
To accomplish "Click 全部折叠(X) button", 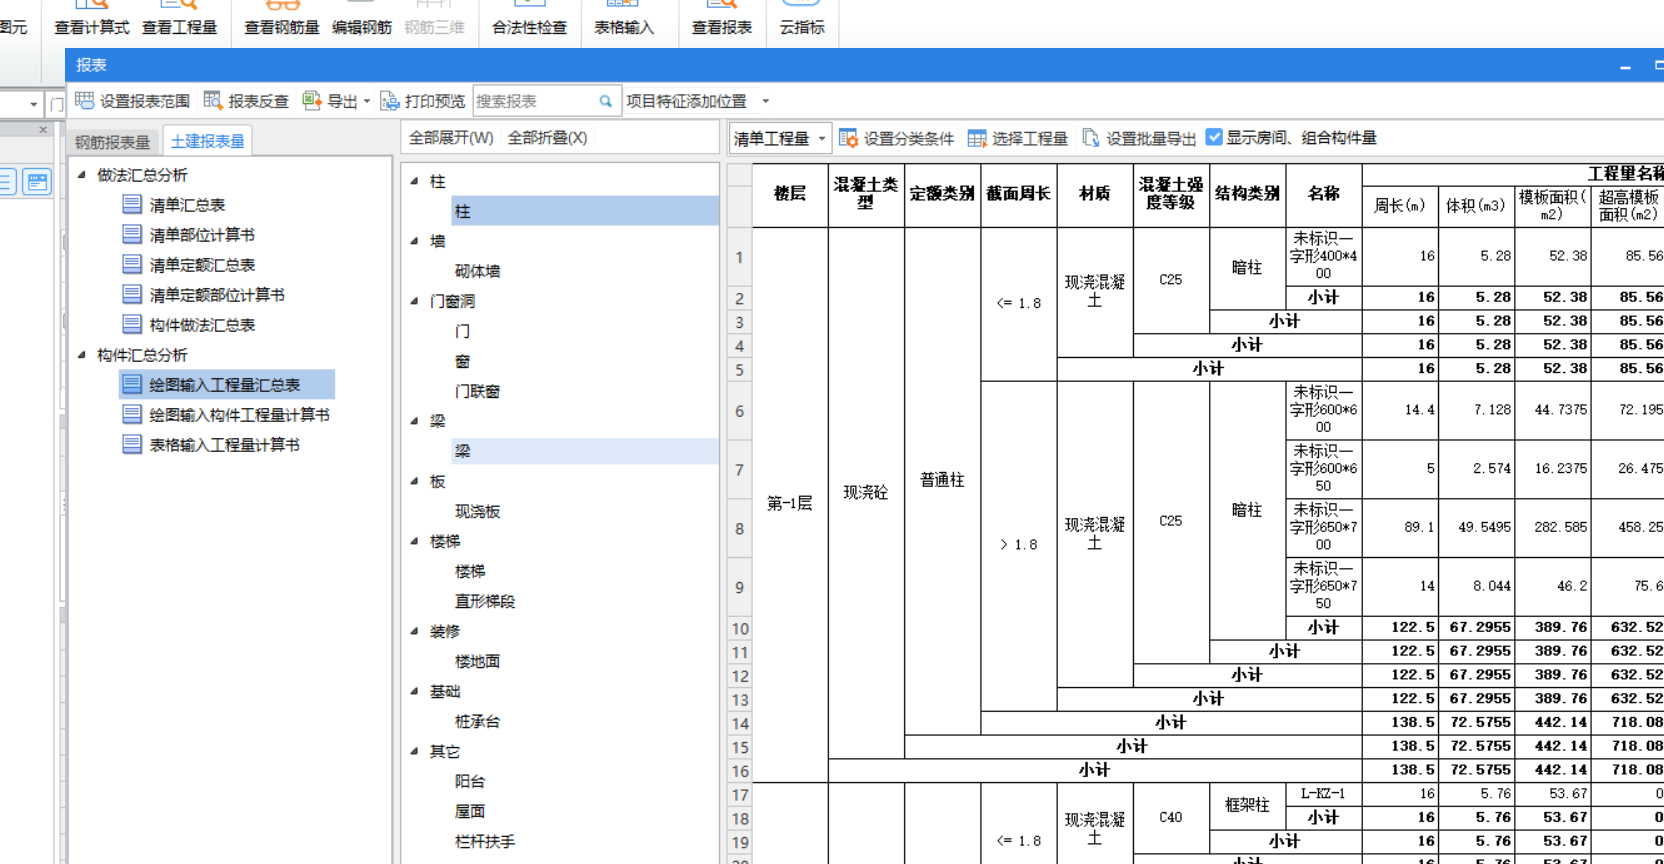I will click(547, 138).
